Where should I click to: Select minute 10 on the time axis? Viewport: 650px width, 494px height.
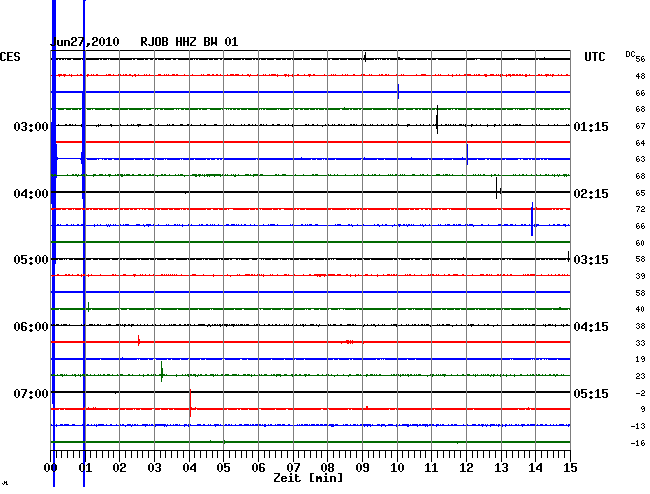(x=397, y=468)
